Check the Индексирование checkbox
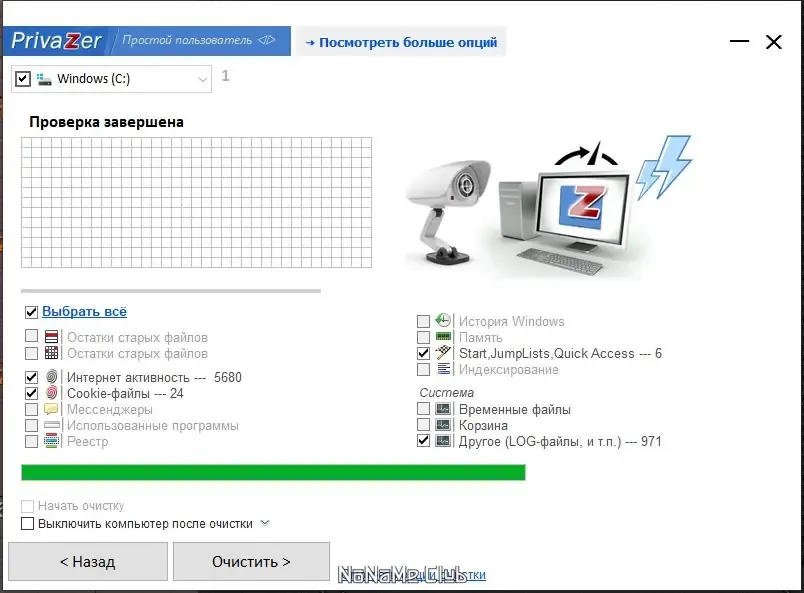804x593 pixels. click(x=423, y=369)
